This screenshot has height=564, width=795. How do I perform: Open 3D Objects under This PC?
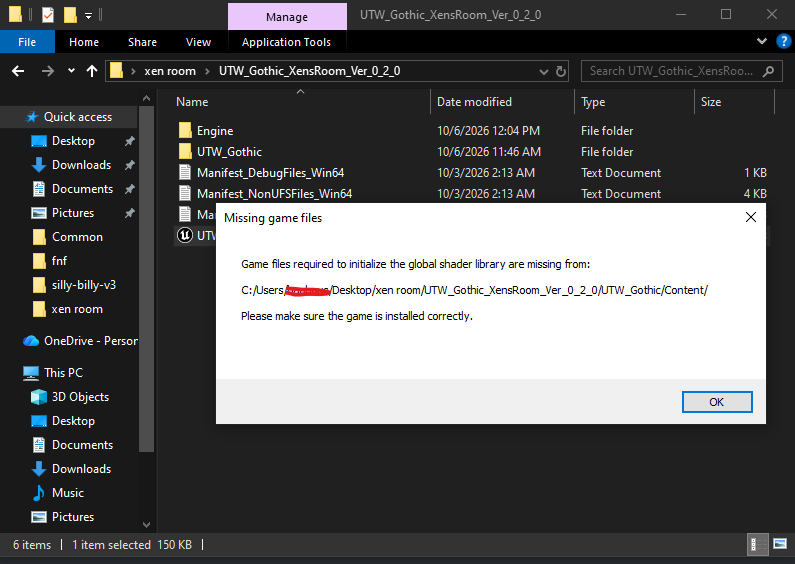[80, 397]
